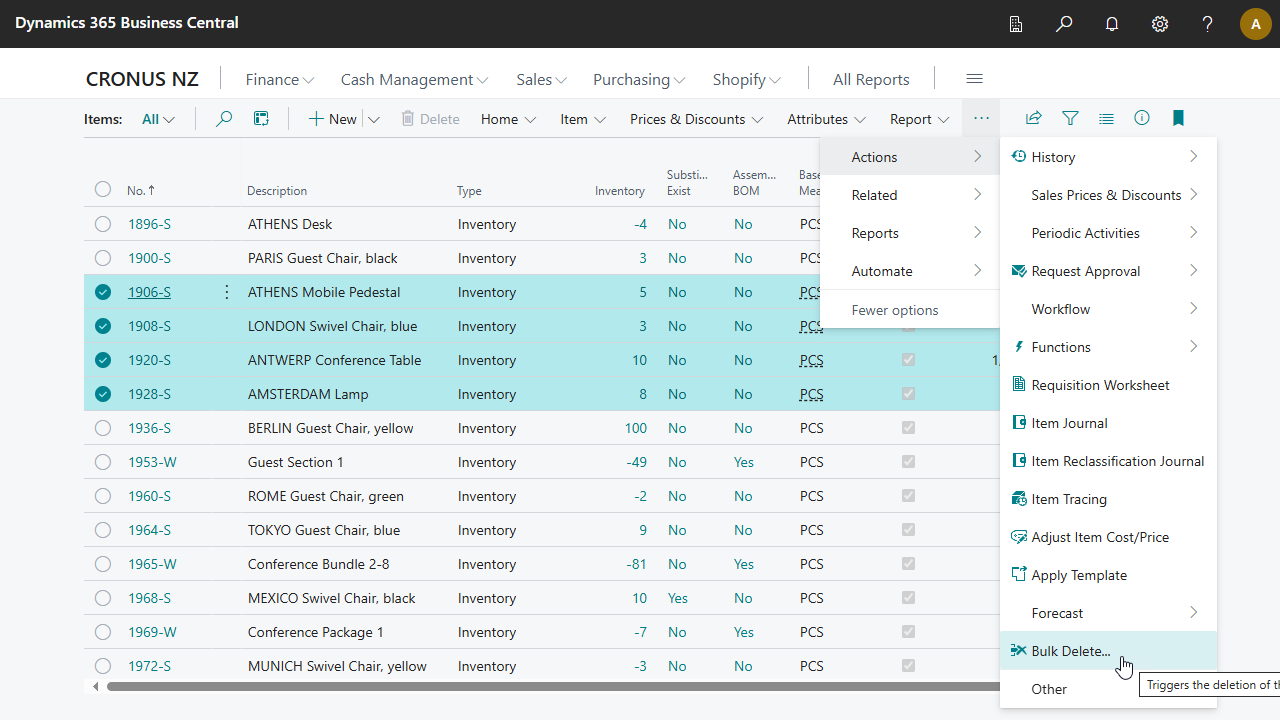Screen dimensions: 1280x720
Task: Expand the History submenu
Action: coord(1108,157)
